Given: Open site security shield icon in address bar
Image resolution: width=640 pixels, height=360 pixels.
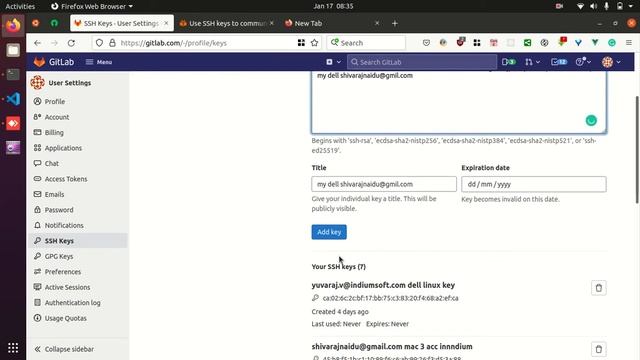Looking at the screenshot, I should tap(99, 43).
